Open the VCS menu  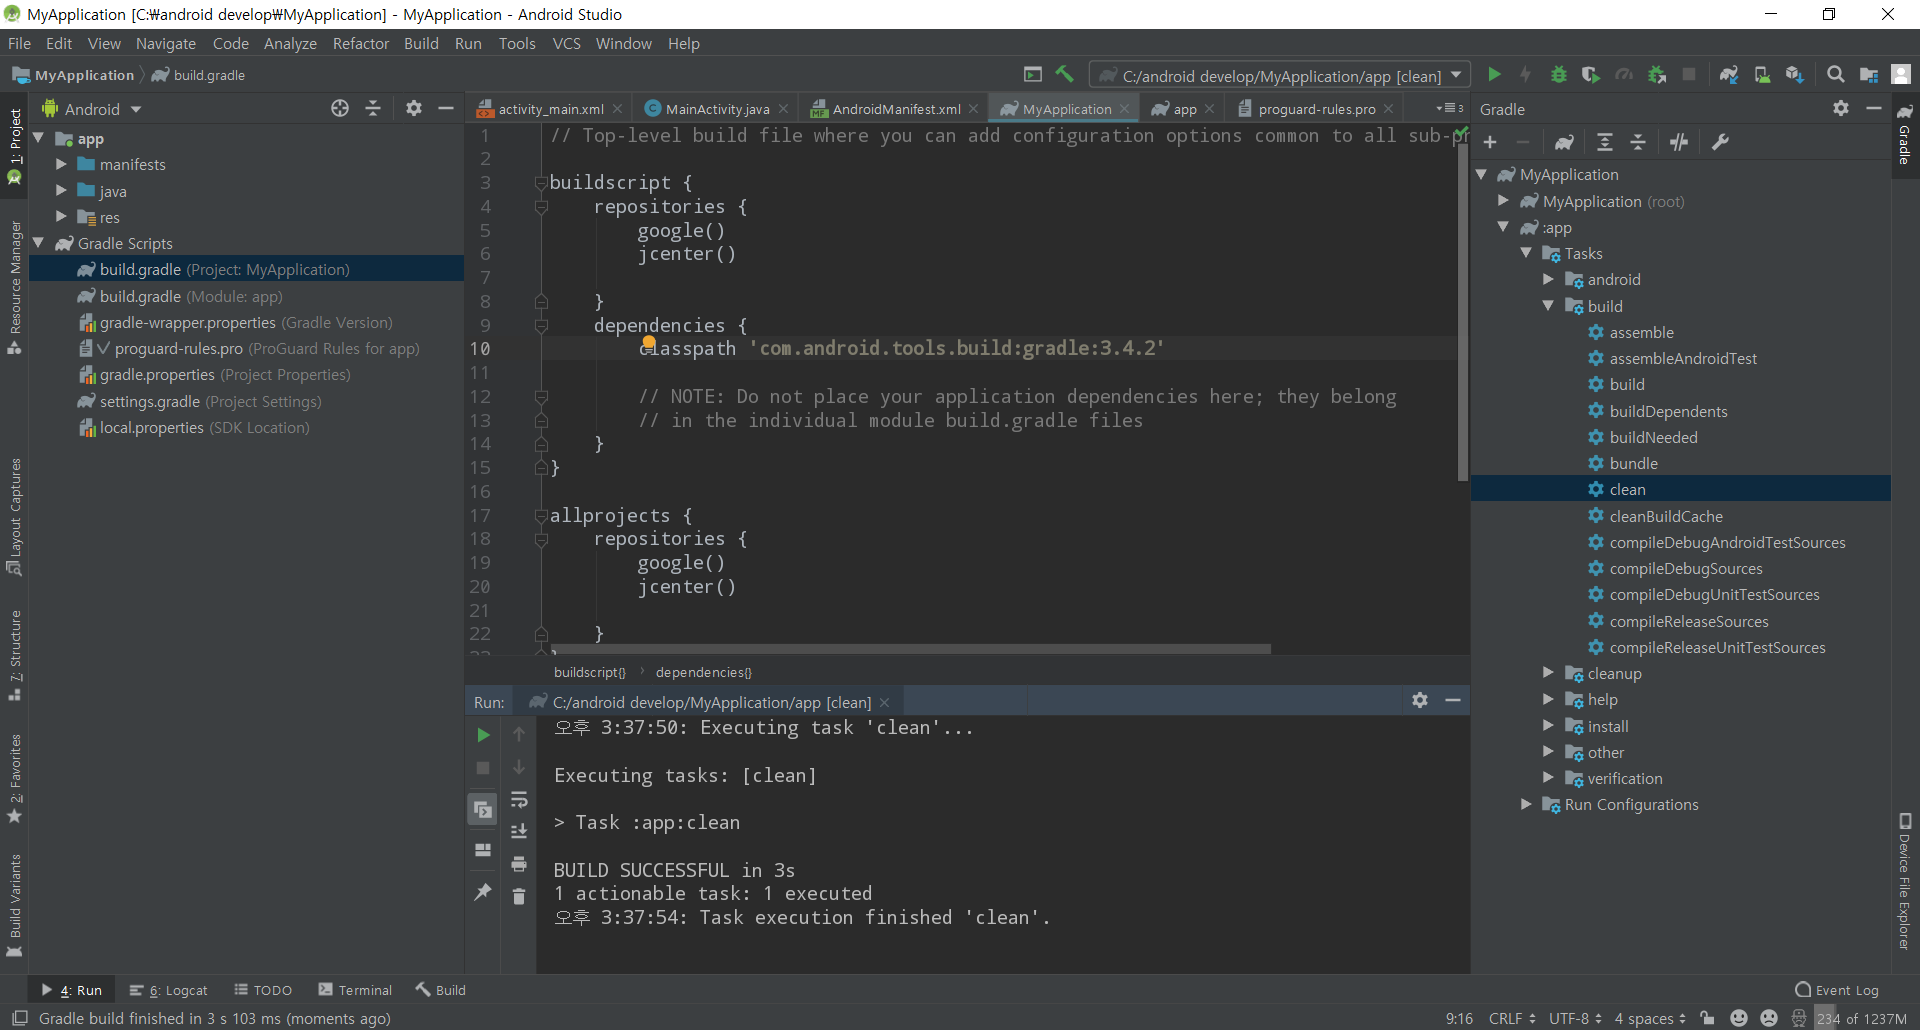click(566, 43)
